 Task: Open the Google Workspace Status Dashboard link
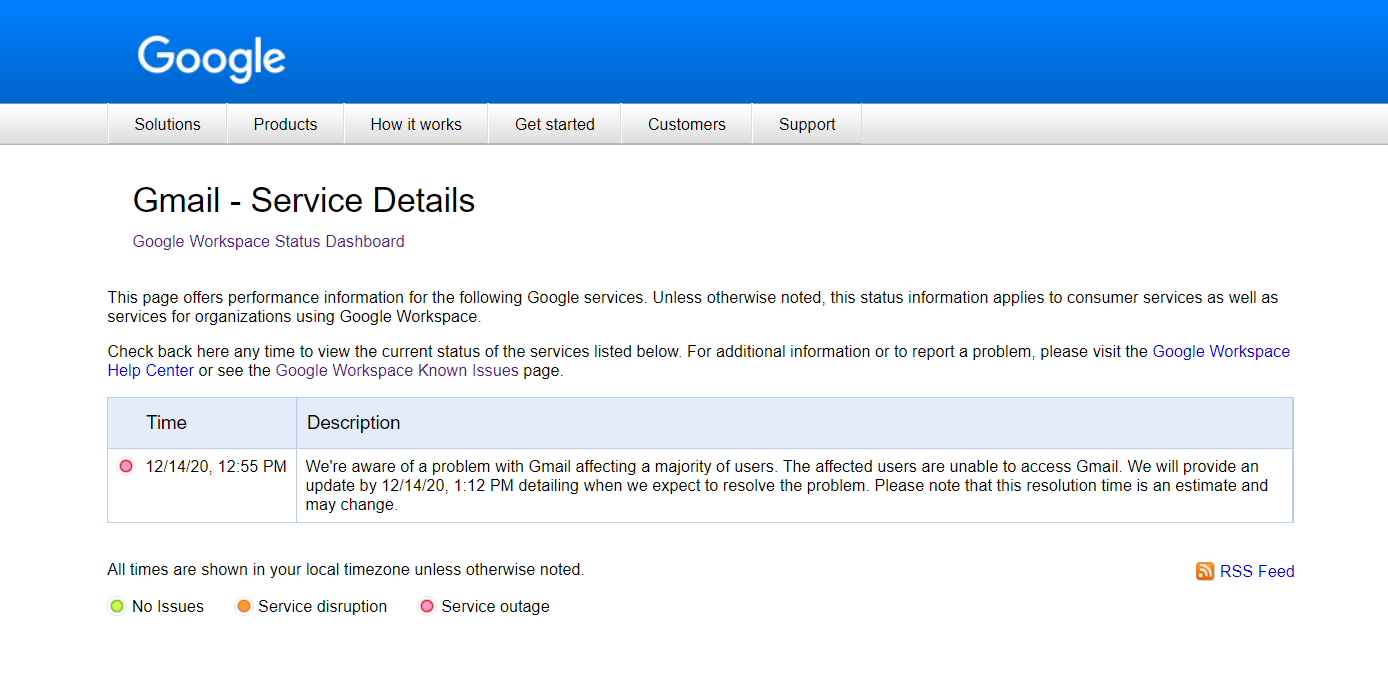coord(269,241)
